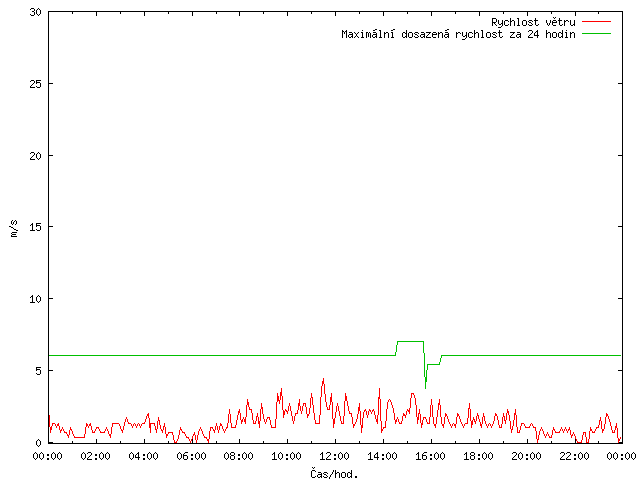Click the y-axis value 20
The image size is (640, 480).
36,156
